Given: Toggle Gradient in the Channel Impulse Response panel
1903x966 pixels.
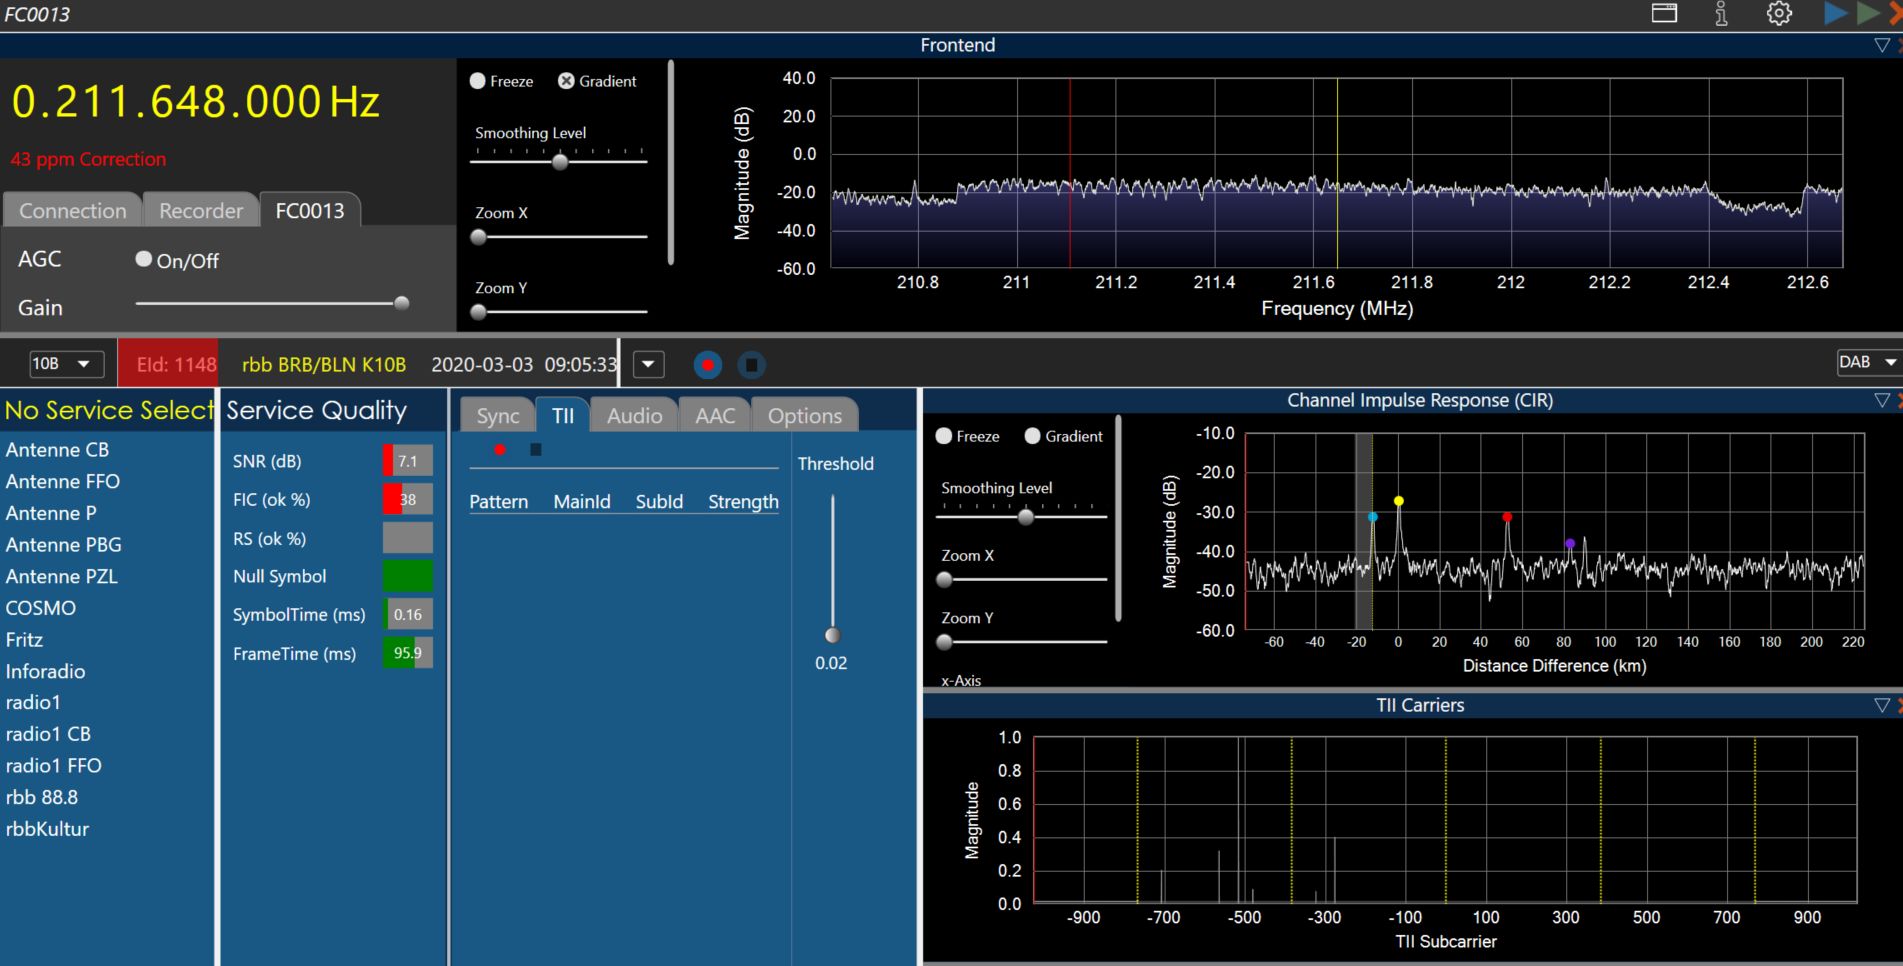Looking at the screenshot, I should 1033,437.
